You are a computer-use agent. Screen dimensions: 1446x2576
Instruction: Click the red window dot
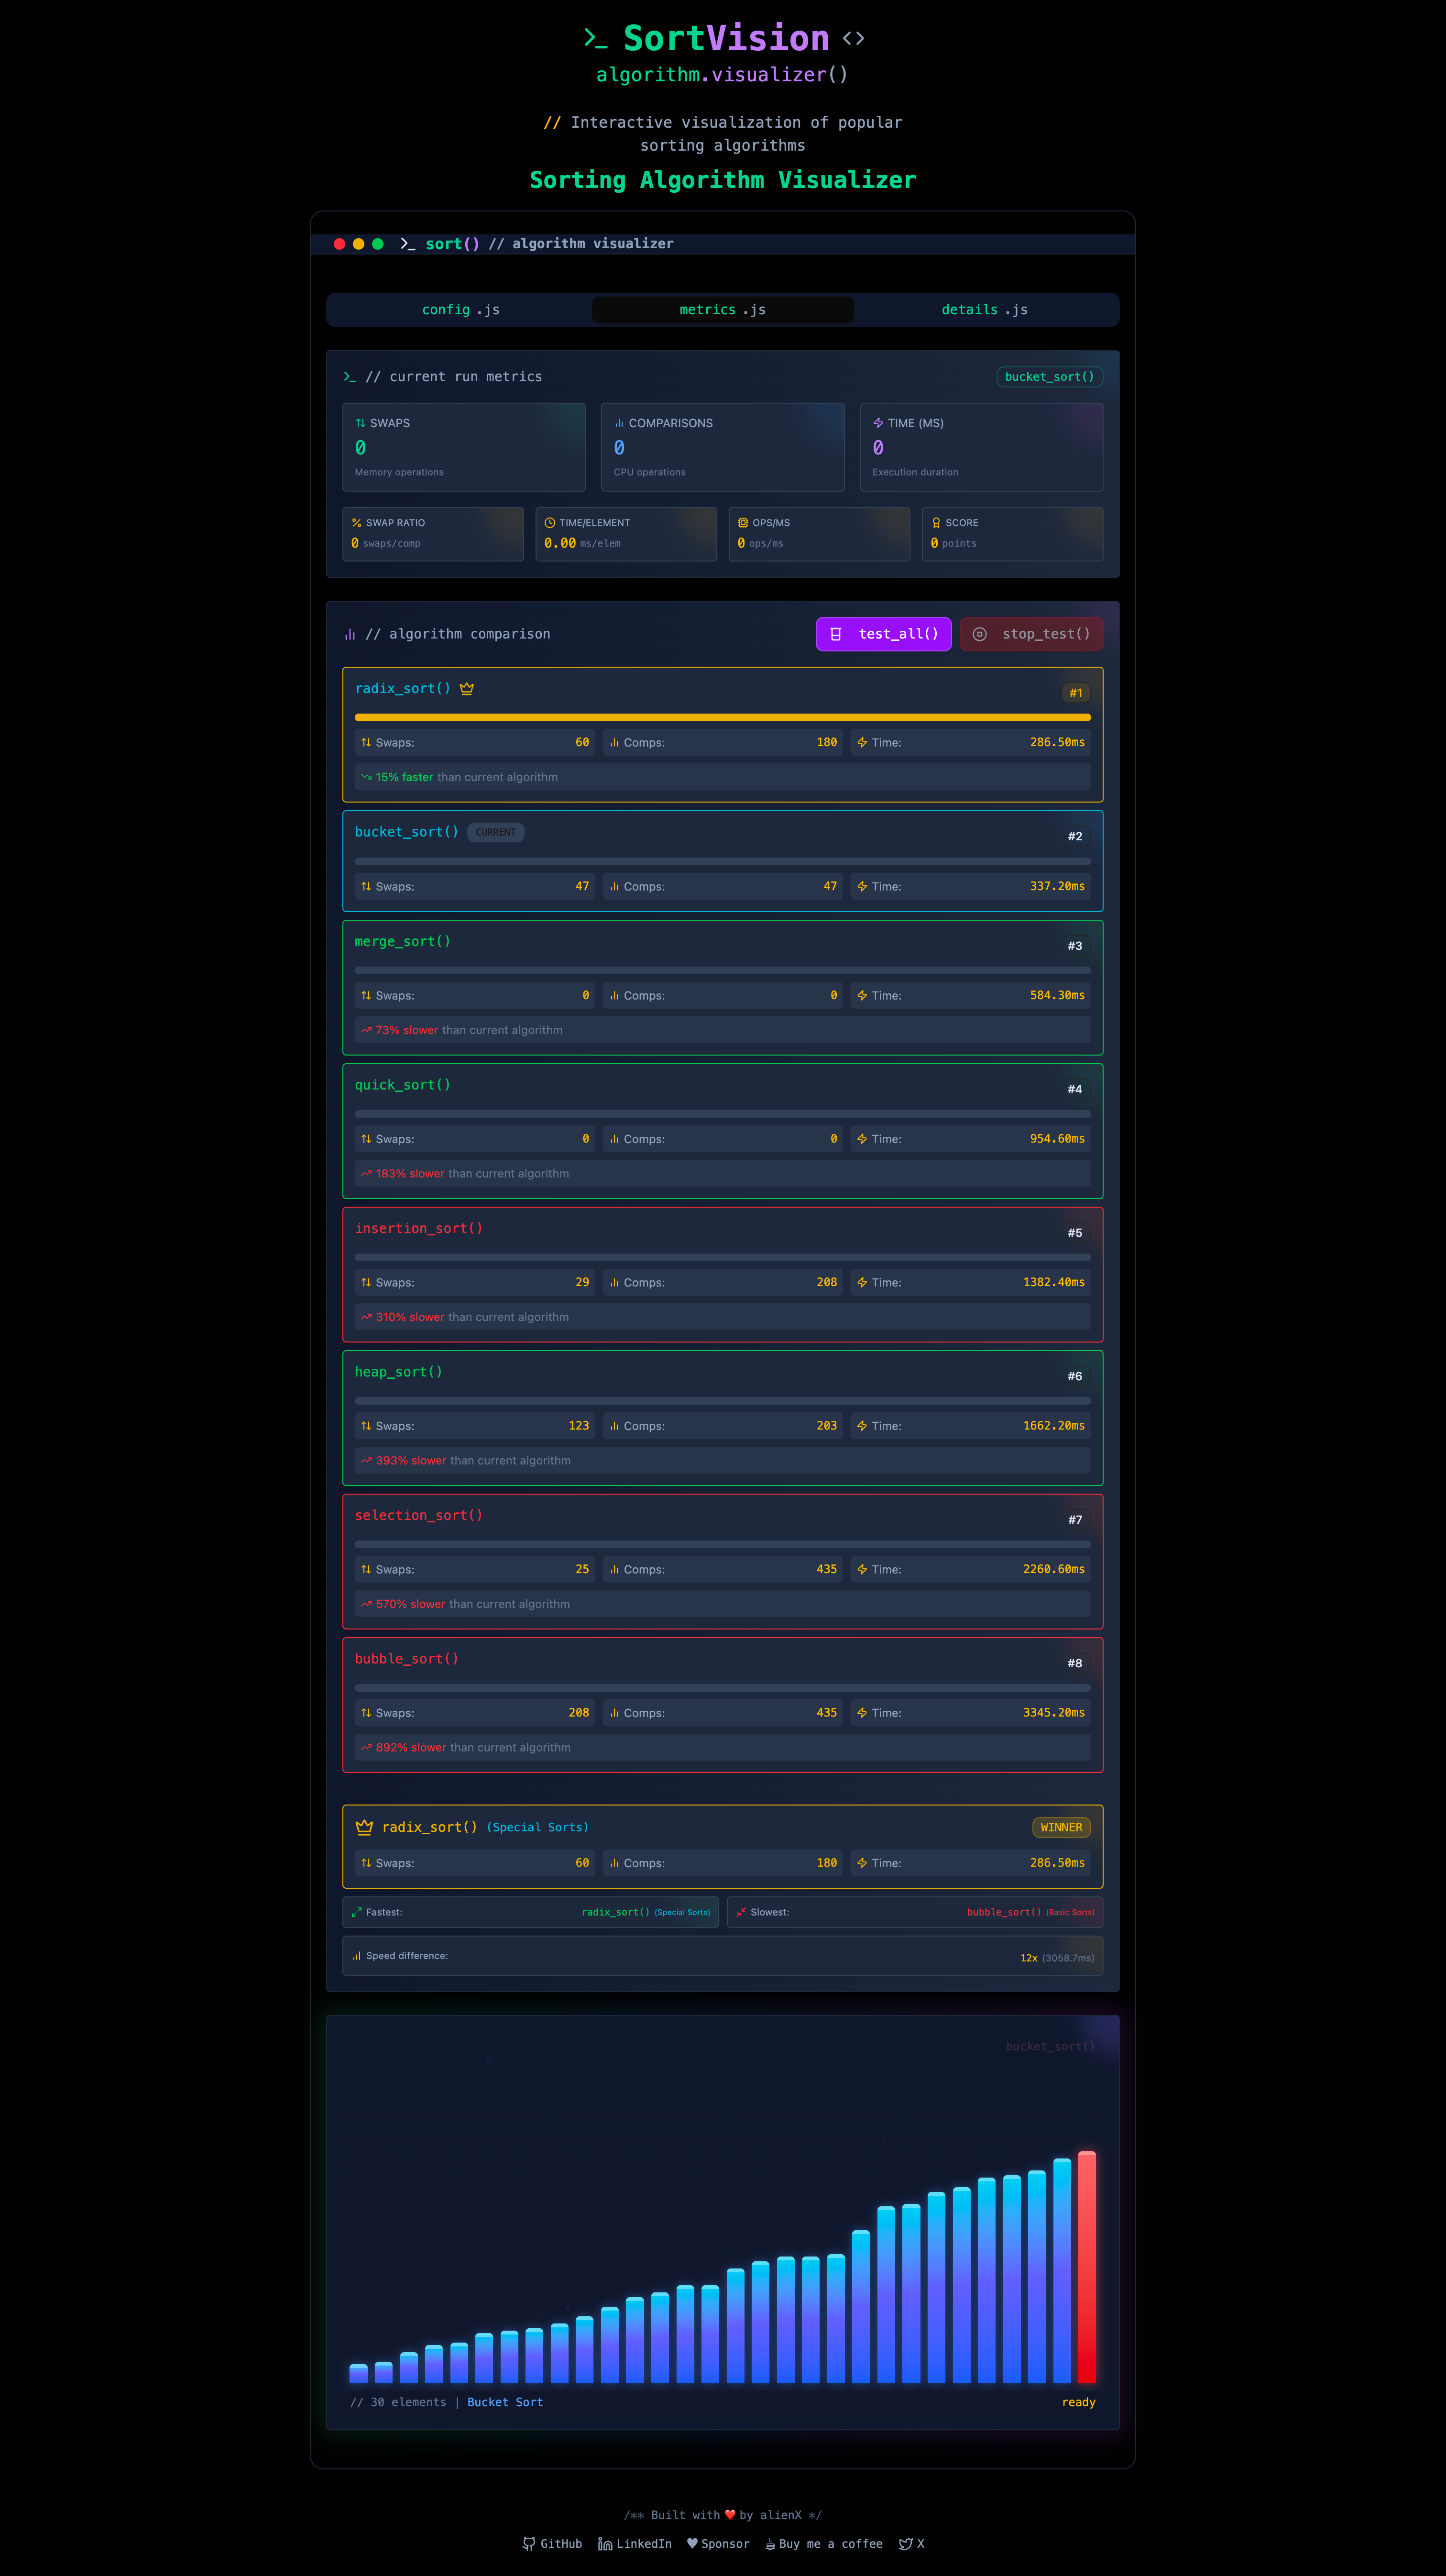[x=339, y=244]
